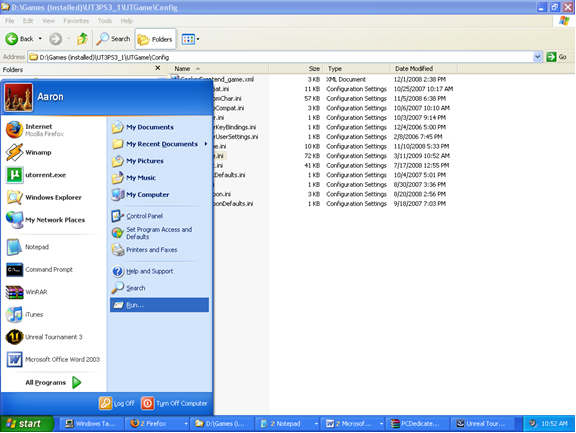
Task: Open Microsoft Office Word 2003
Action: 53,359
